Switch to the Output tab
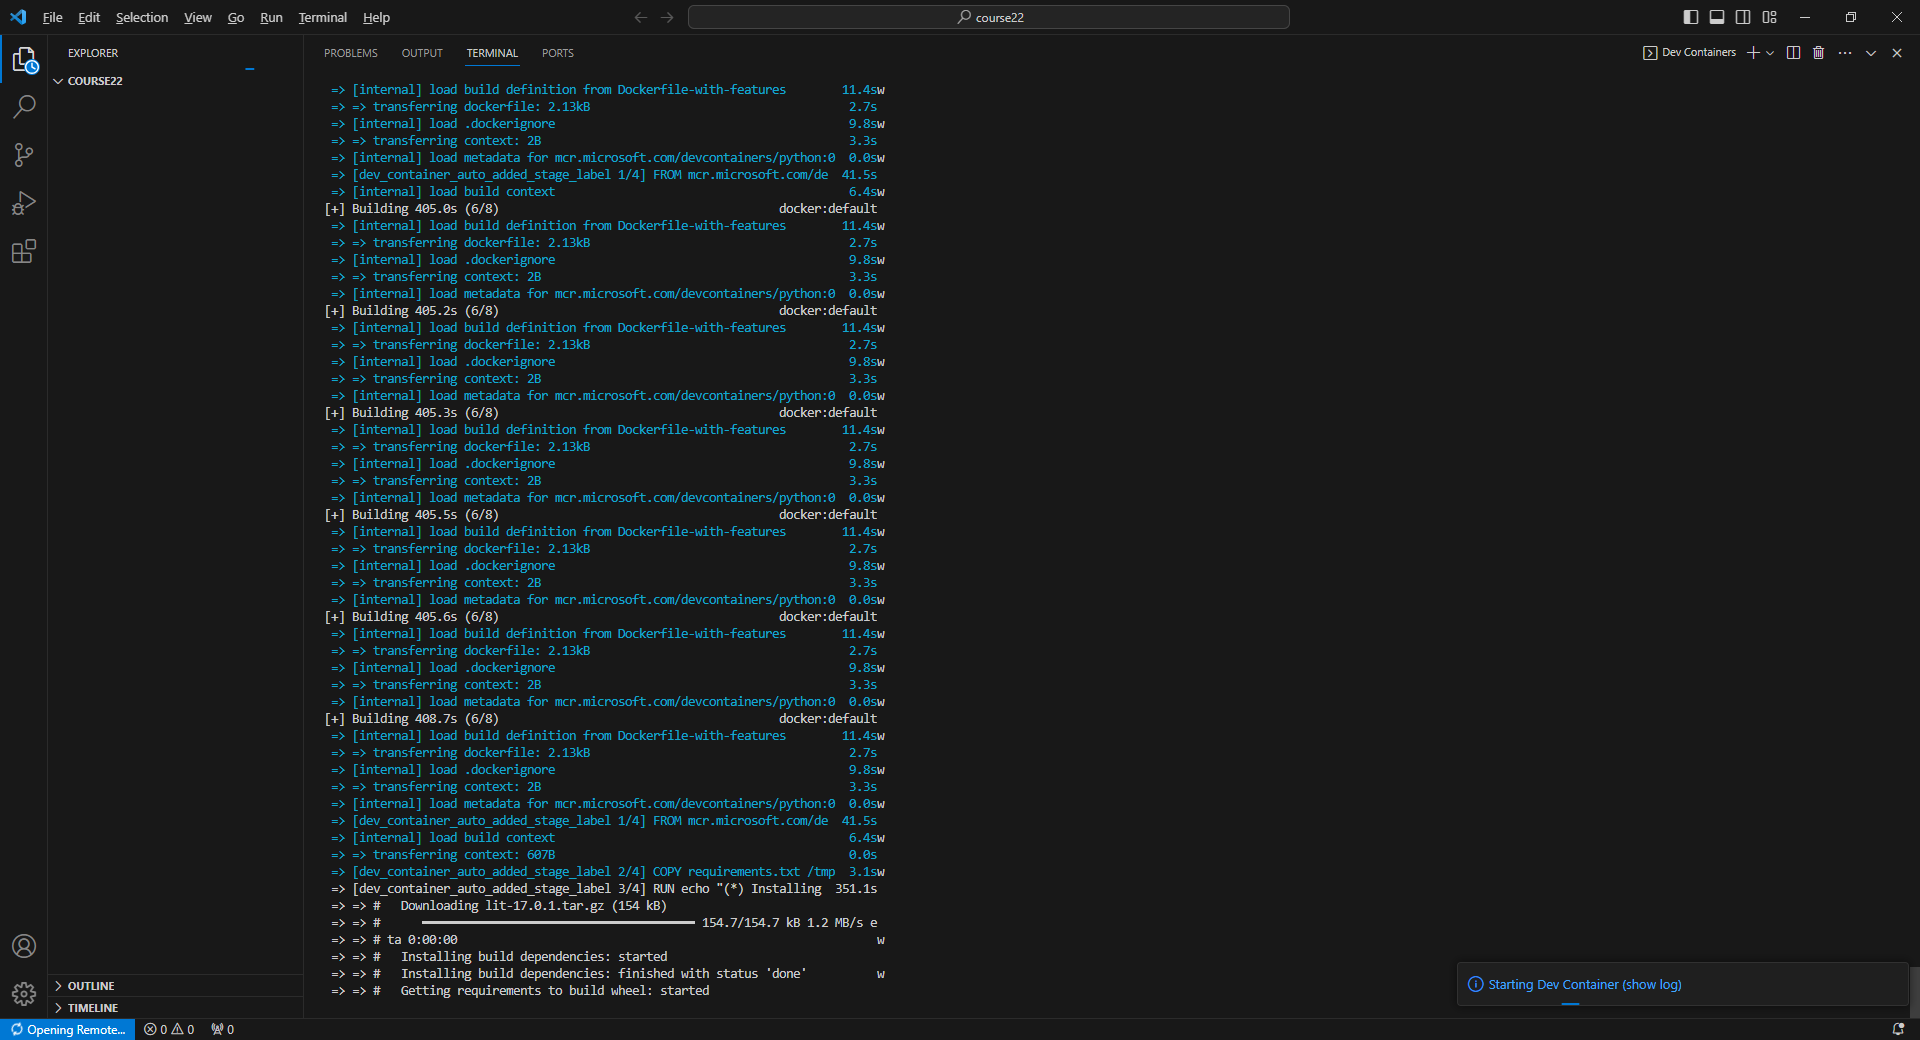The image size is (1920, 1040). (422, 53)
